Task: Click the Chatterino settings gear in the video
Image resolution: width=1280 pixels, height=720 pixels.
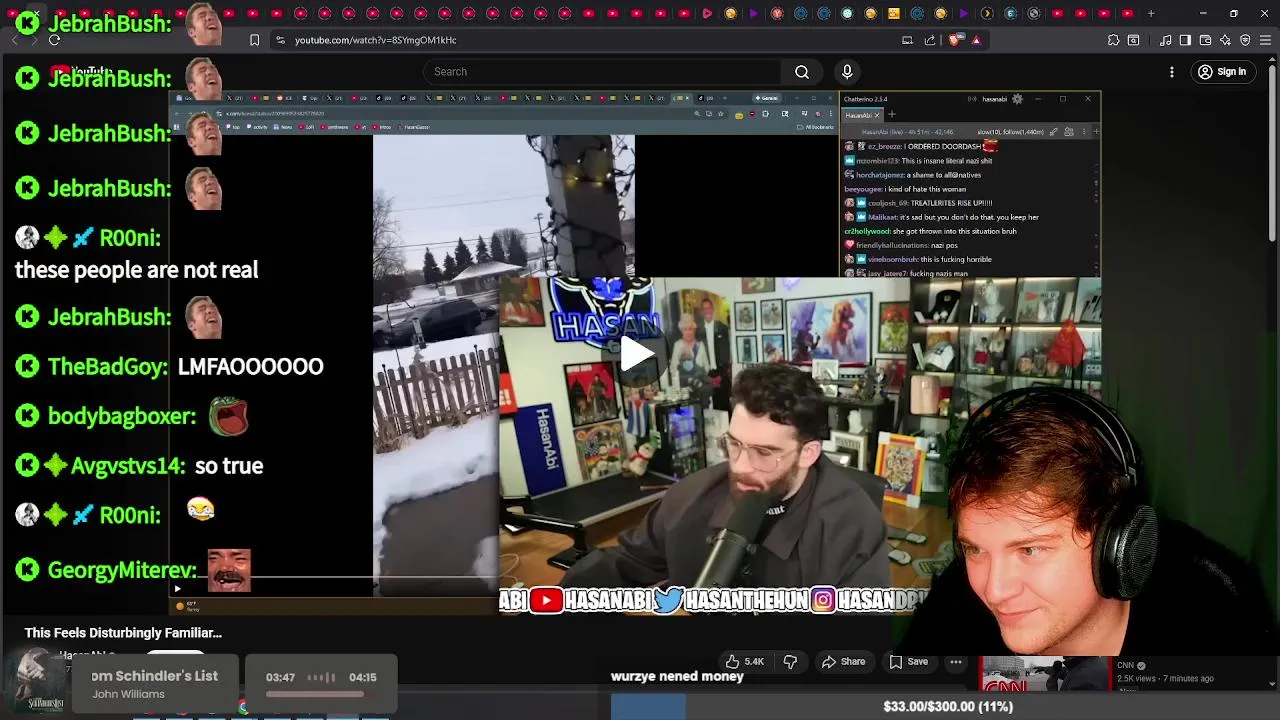Action: 1017,99
